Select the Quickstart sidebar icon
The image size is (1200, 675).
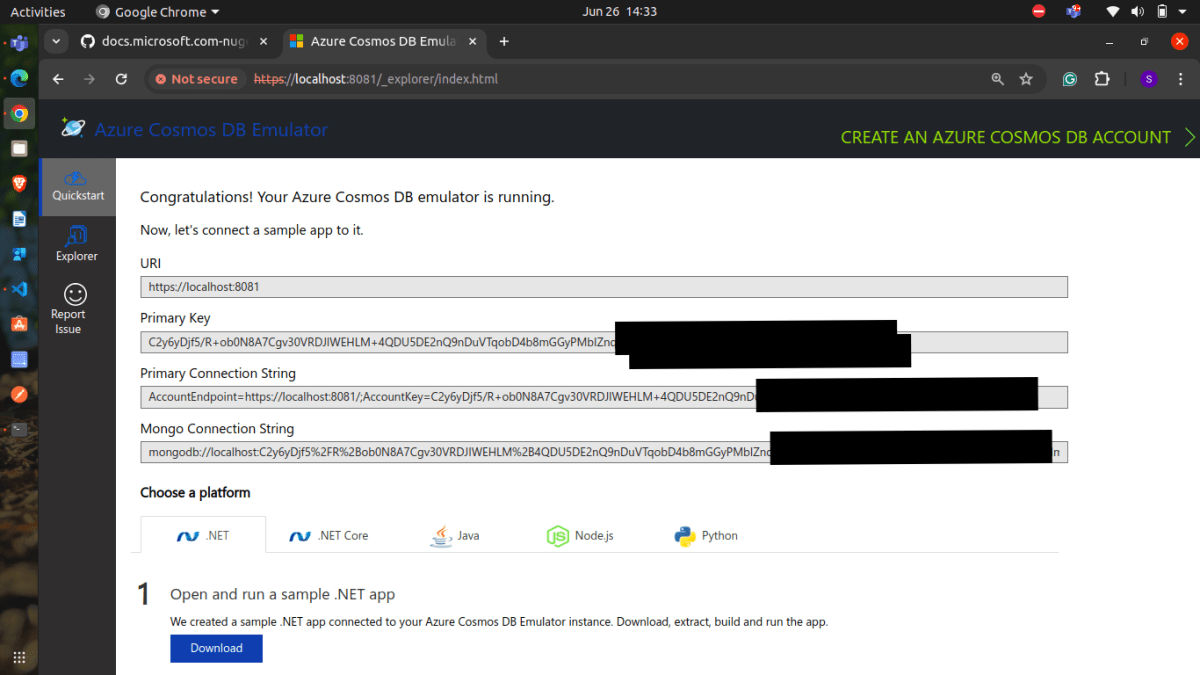[78, 186]
